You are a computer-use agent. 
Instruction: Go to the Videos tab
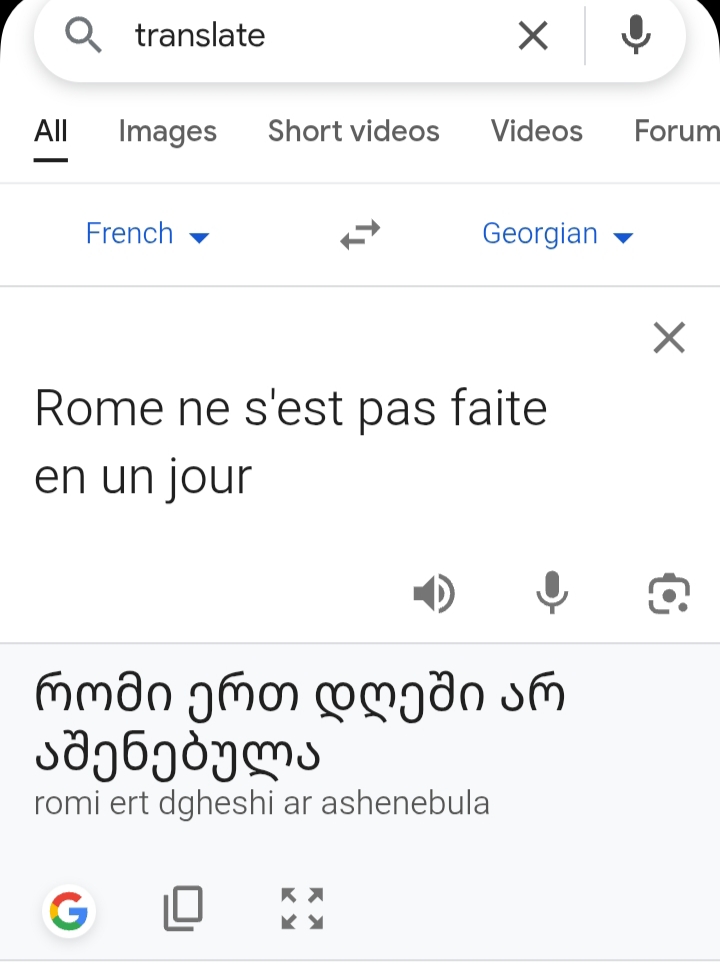536,131
